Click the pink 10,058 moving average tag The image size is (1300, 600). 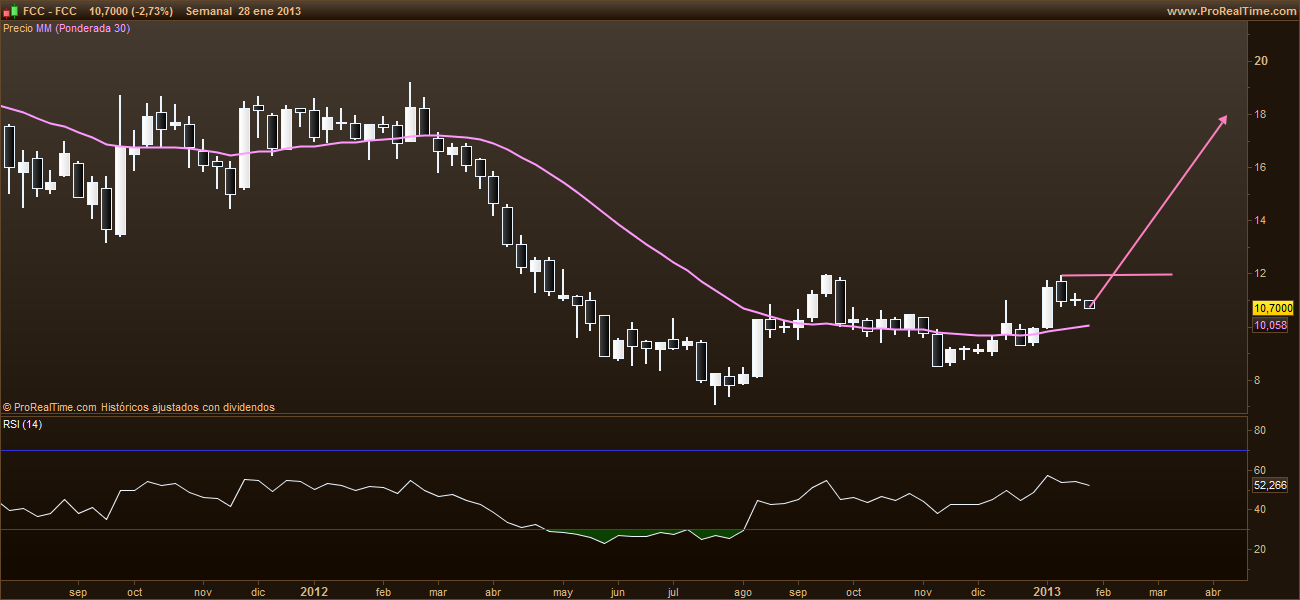pyautogui.click(x=1270, y=325)
